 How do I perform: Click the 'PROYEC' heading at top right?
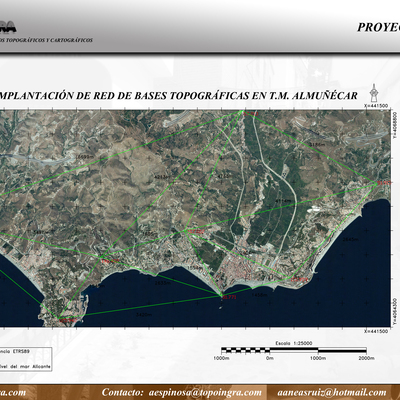[379, 27]
